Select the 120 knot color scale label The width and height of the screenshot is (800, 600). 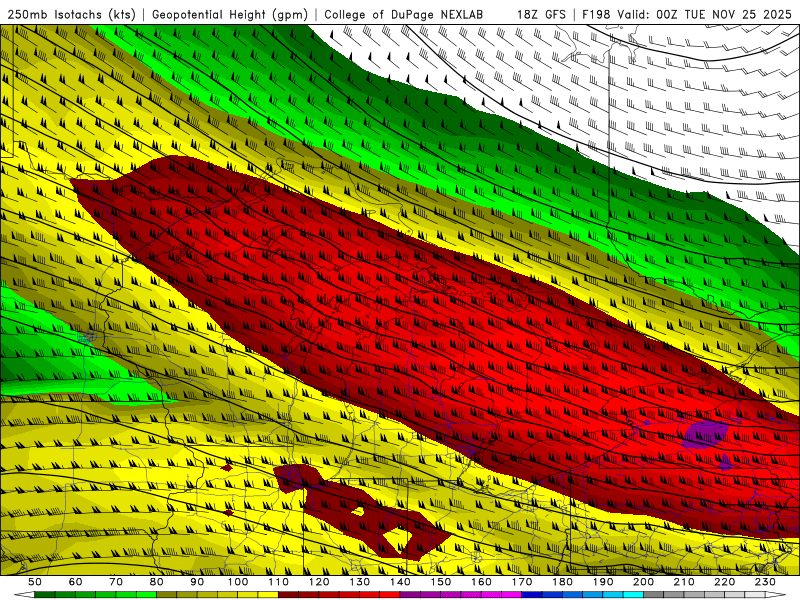(319, 582)
